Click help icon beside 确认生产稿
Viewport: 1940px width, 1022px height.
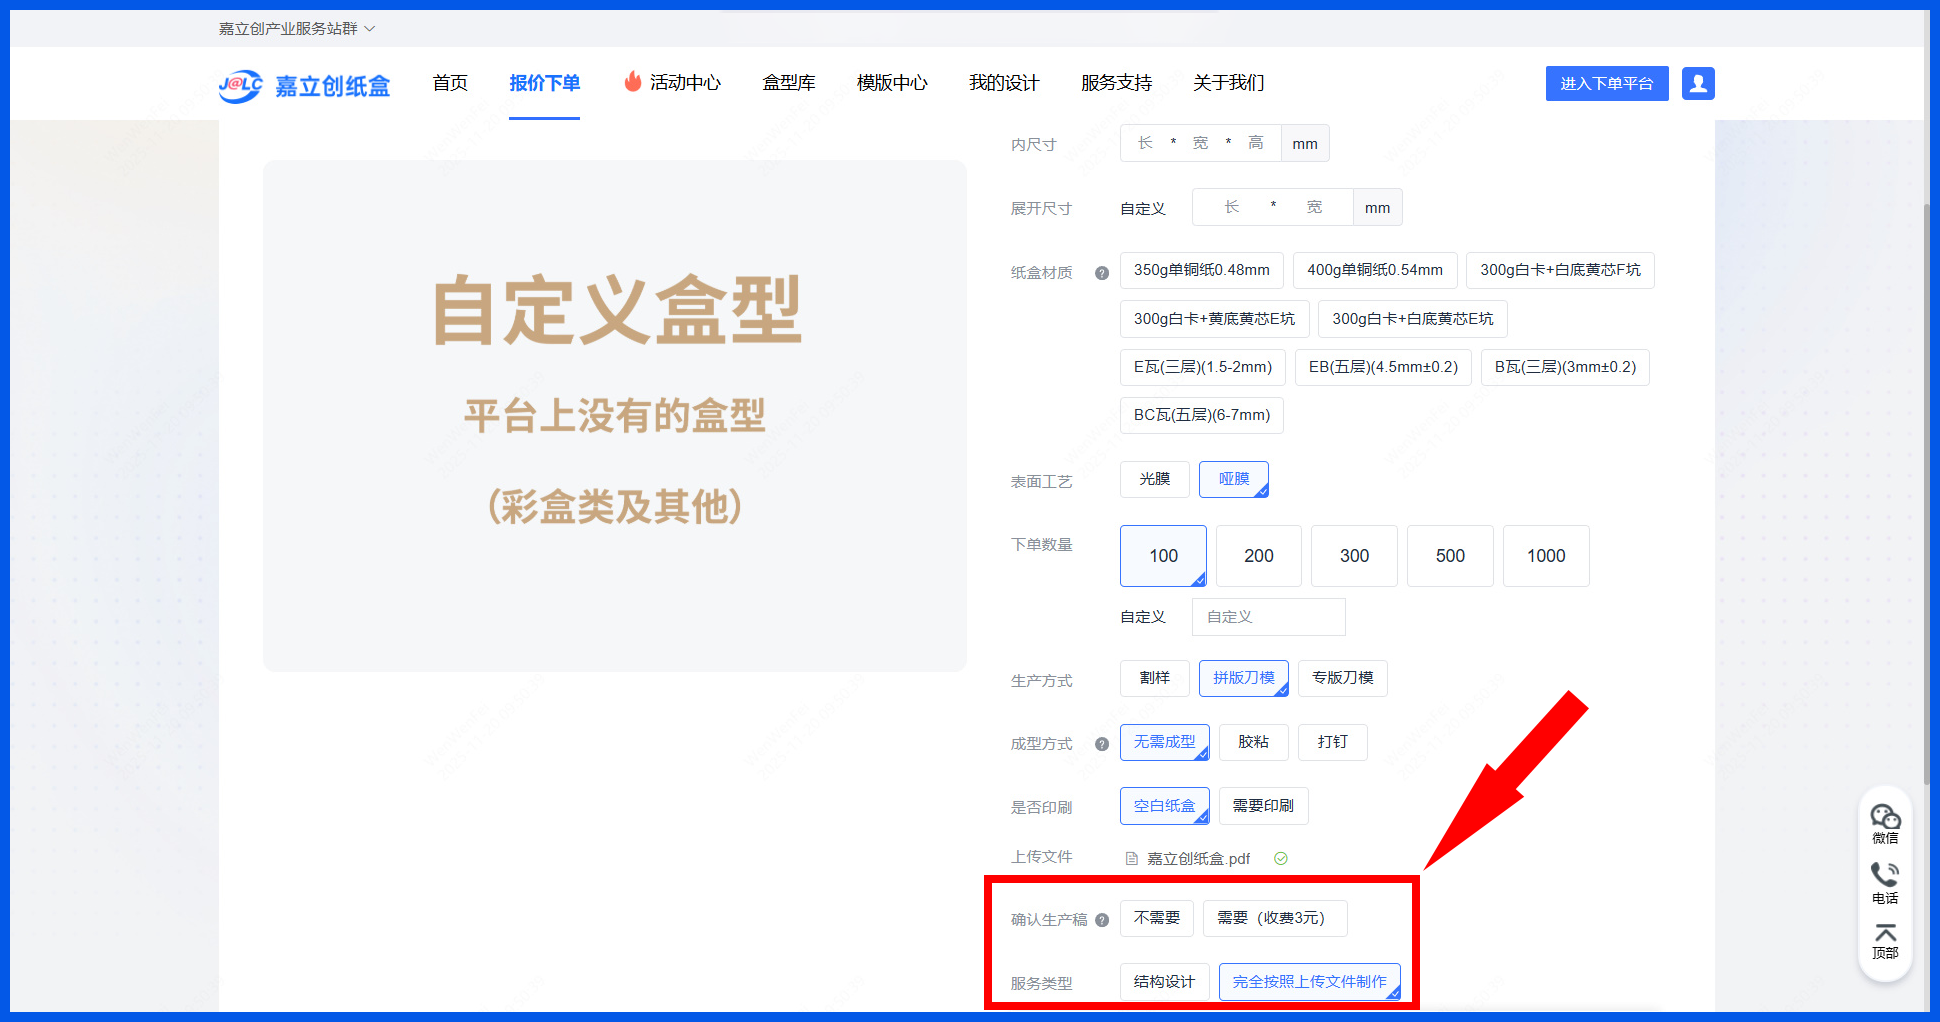[1102, 920]
